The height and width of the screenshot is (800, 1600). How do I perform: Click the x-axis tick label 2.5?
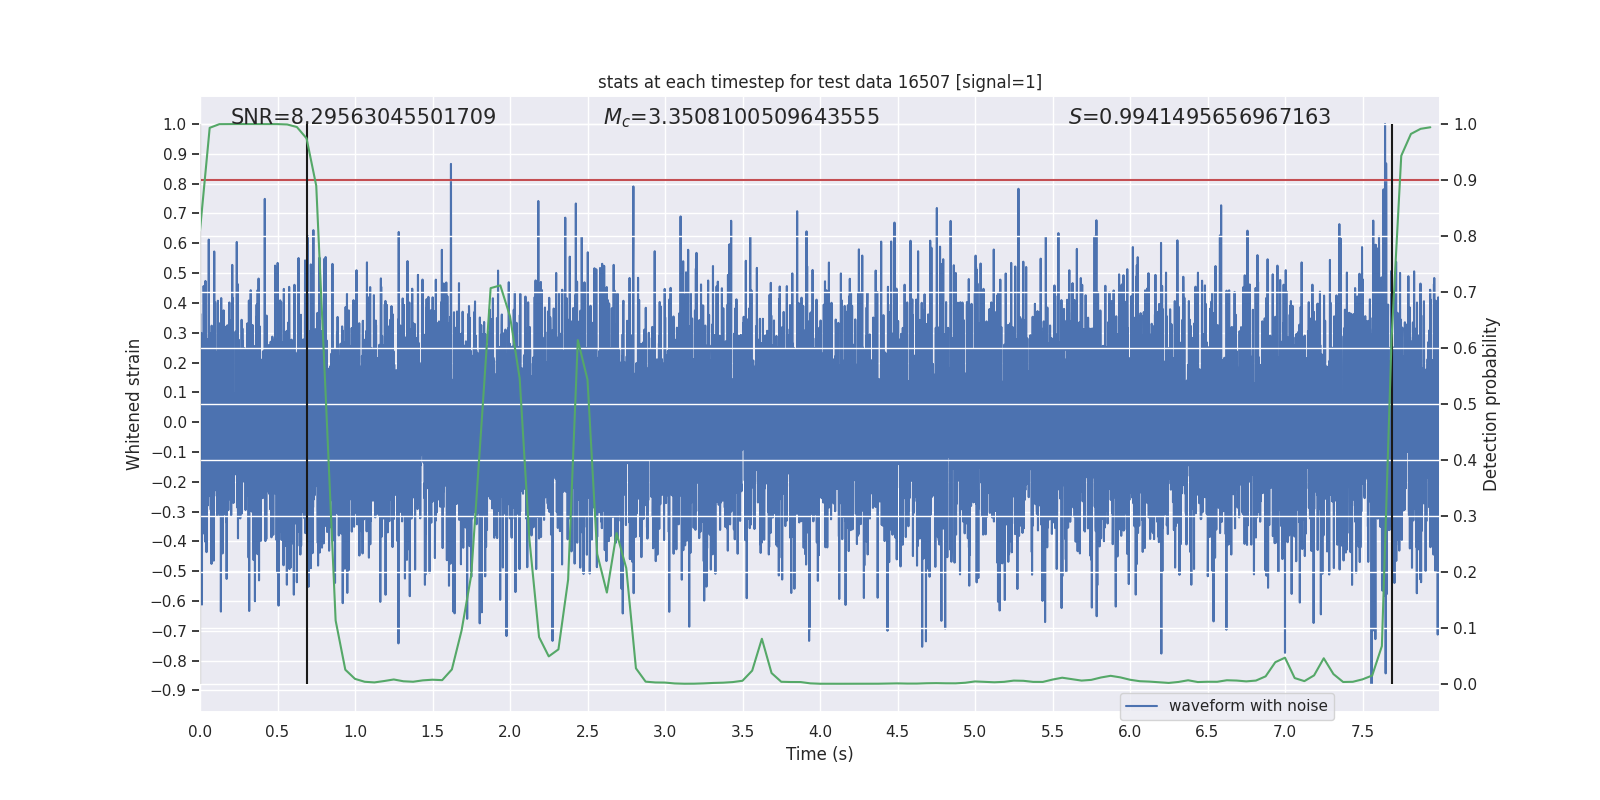pos(587,732)
